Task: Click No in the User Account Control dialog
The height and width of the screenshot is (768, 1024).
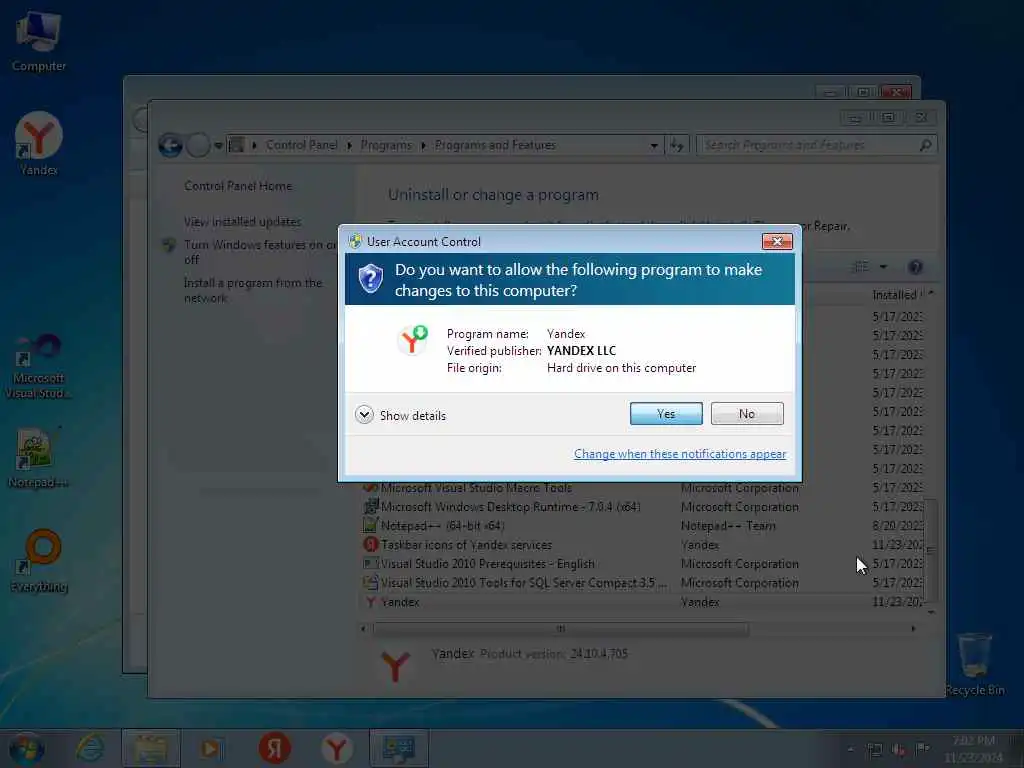Action: tap(746, 414)
